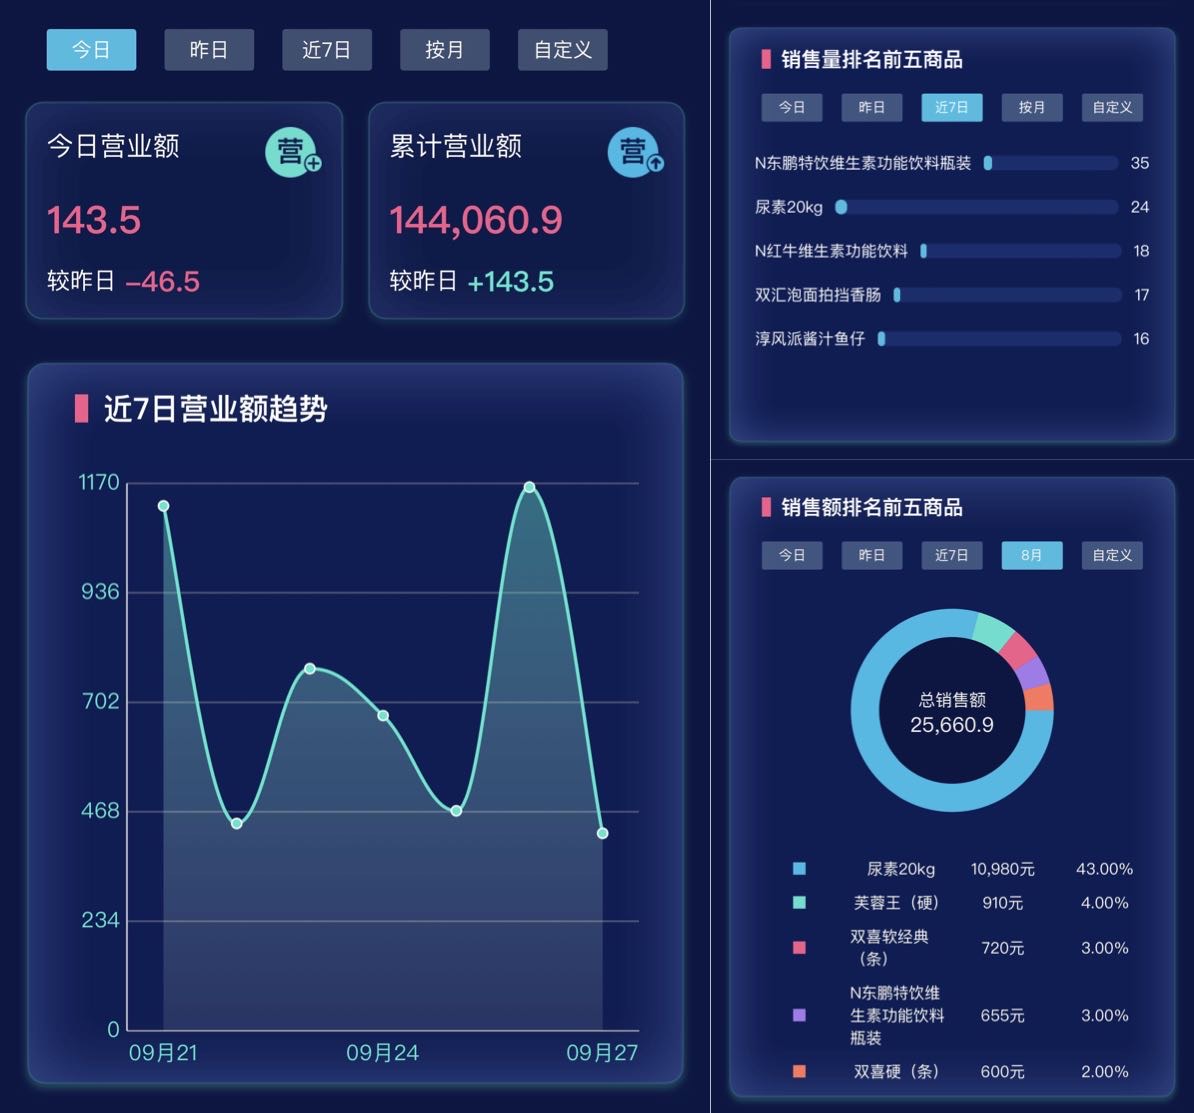Viewport: 1194px width, 1113px height.
Task: Click the peak data point near 1170
Action: [x=529, y=487]
